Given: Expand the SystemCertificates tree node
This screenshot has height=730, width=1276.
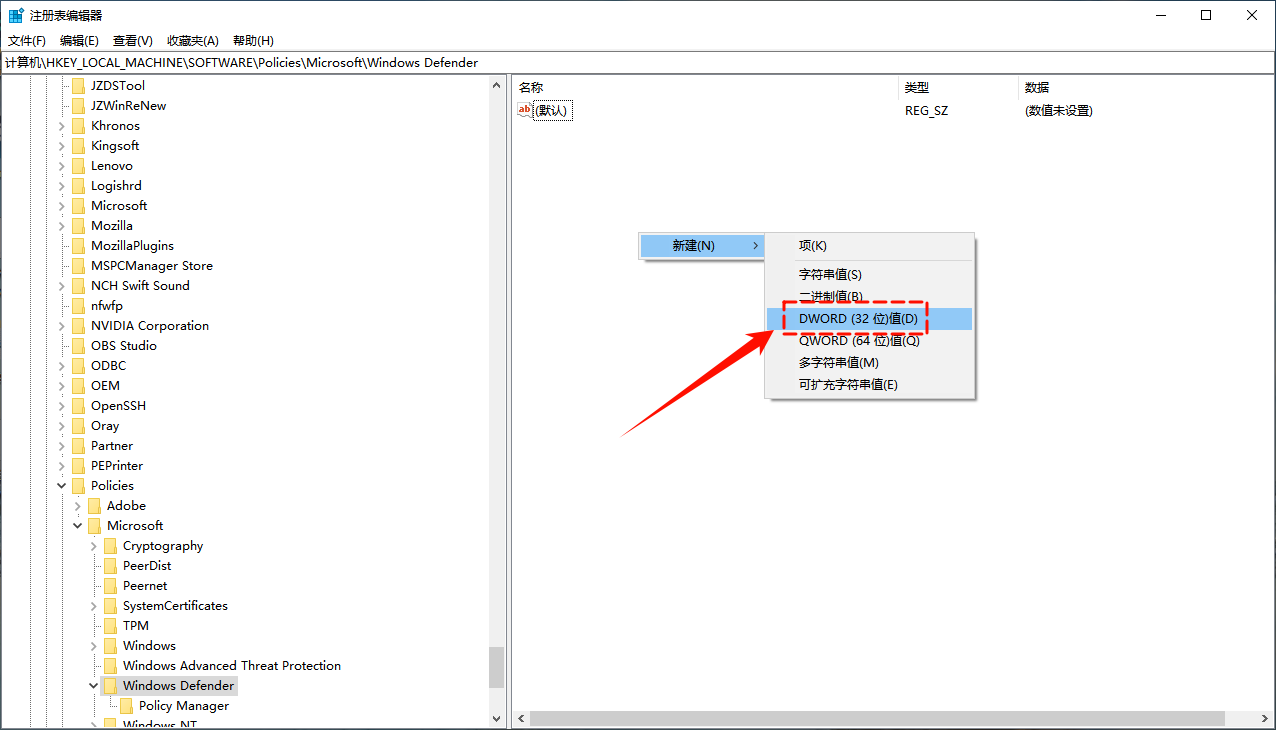Looking at the screenshot, I should 93,605.
